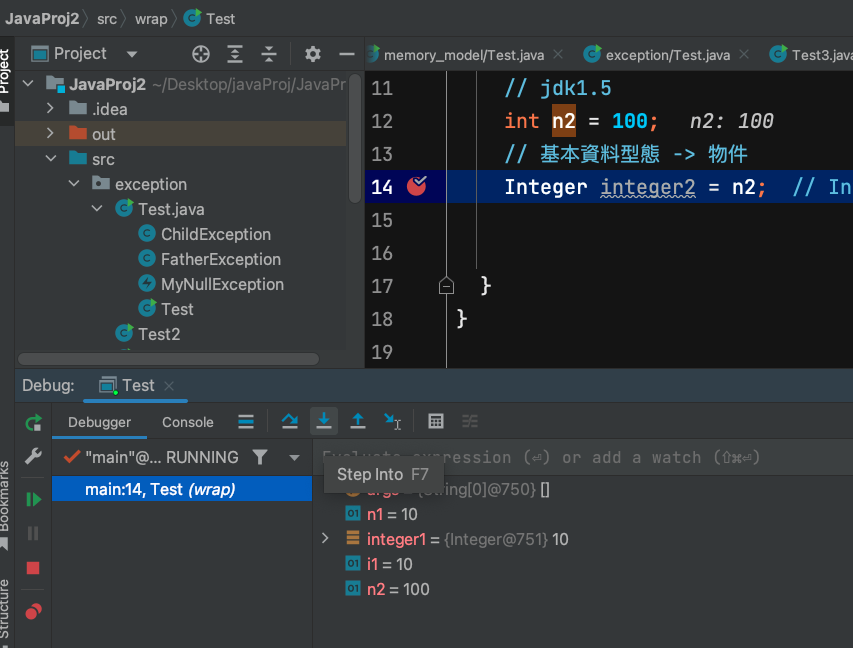Hide the Project panel with the minus icon

coord(347,54)
